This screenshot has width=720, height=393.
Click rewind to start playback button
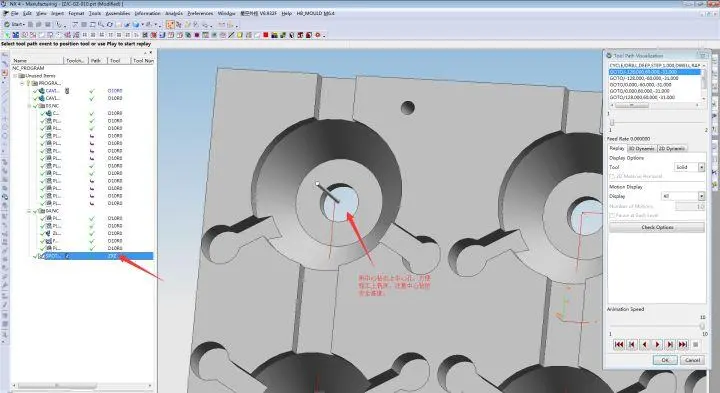pyautogui.click(x=619, y=344)
